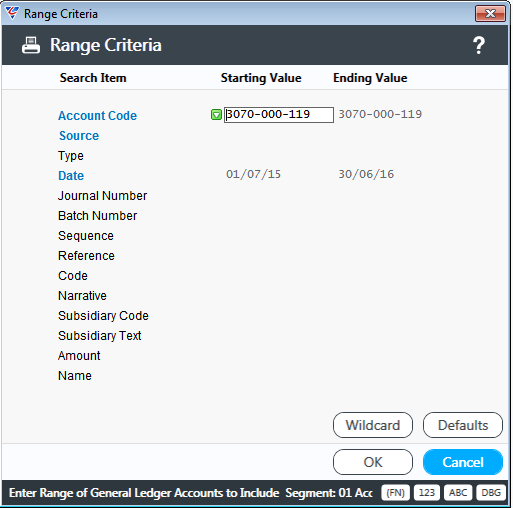Select the Account Code search item
This screenshot has height=508, width=513.
(x=97, y=116)
